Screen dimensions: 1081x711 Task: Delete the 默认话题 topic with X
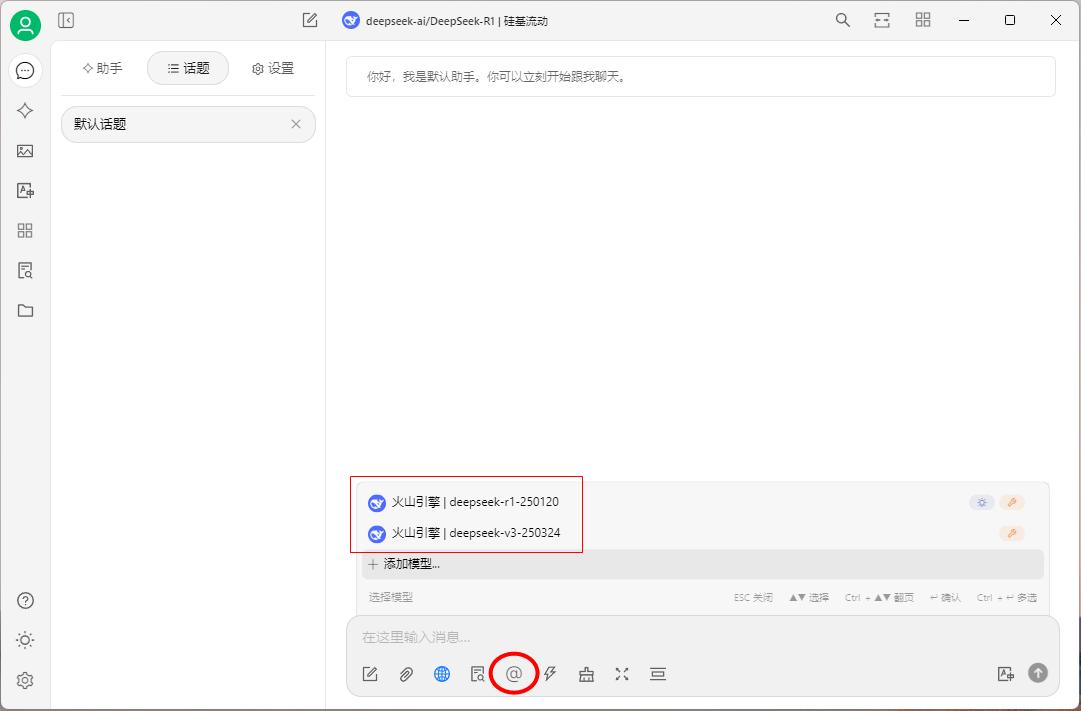[x=296, y=124]
